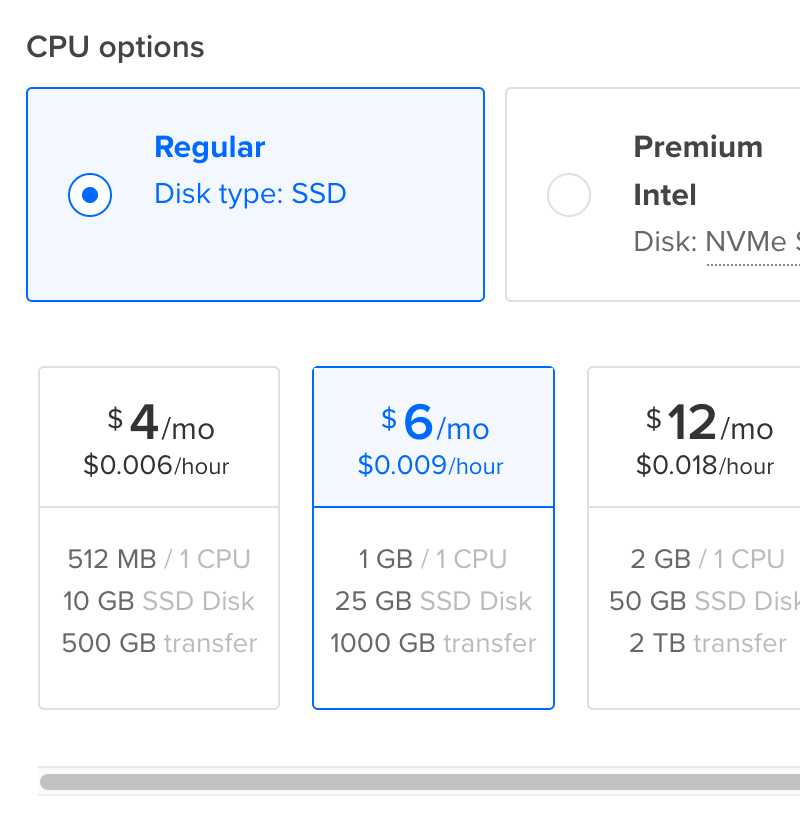Select the $6/mo plan

point(433,538)
